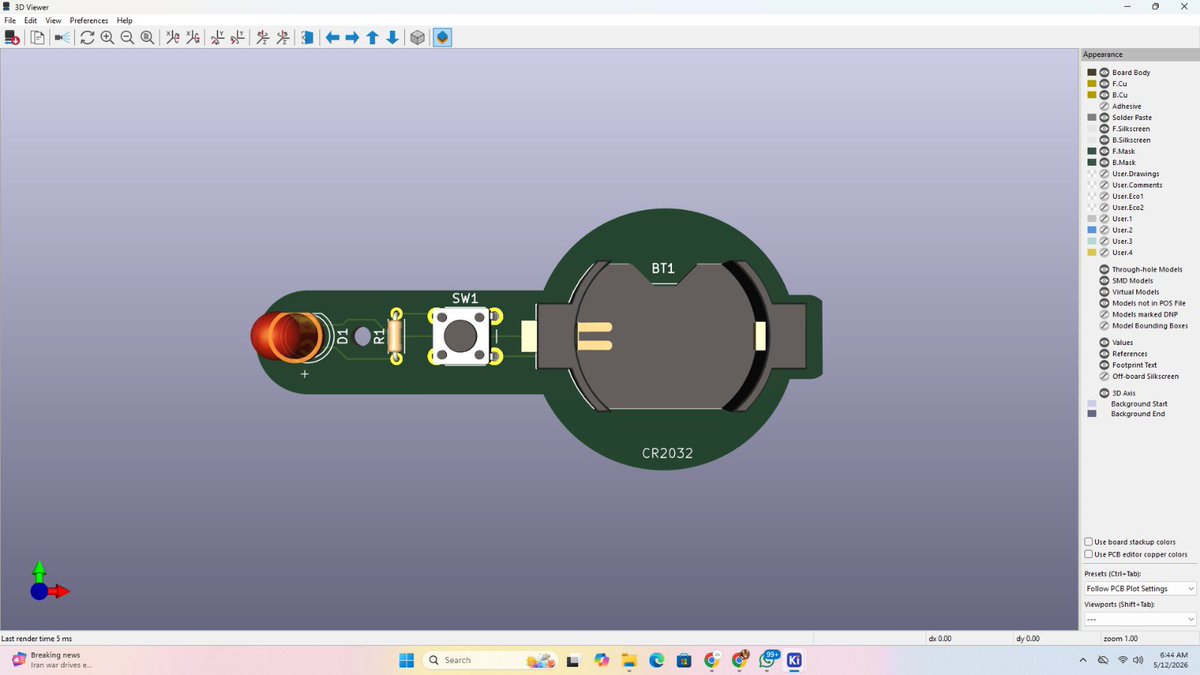Click the Zoom in magnifier
The image size is (1200, 675).
coord(107,37)
